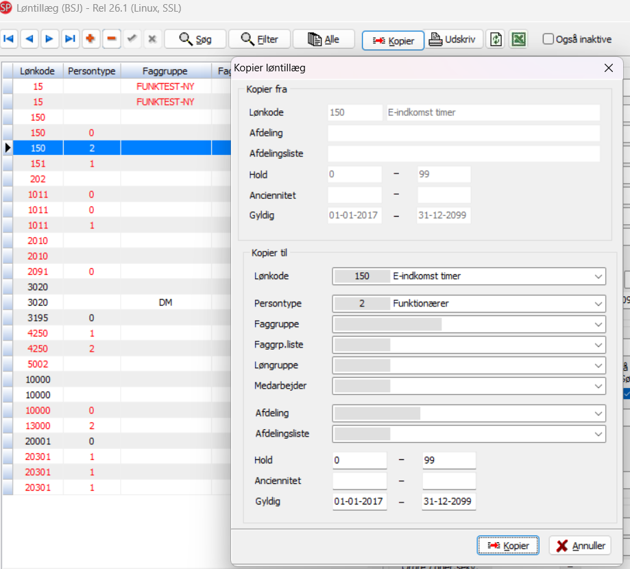
Task: Confirm changes checkmark icon
Action: click(132, 39)
